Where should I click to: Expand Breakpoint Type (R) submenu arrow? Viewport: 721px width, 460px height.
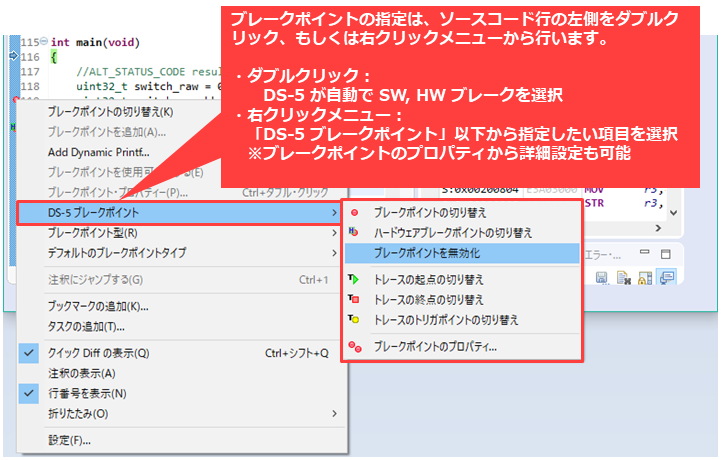click(x=334, y=233)
